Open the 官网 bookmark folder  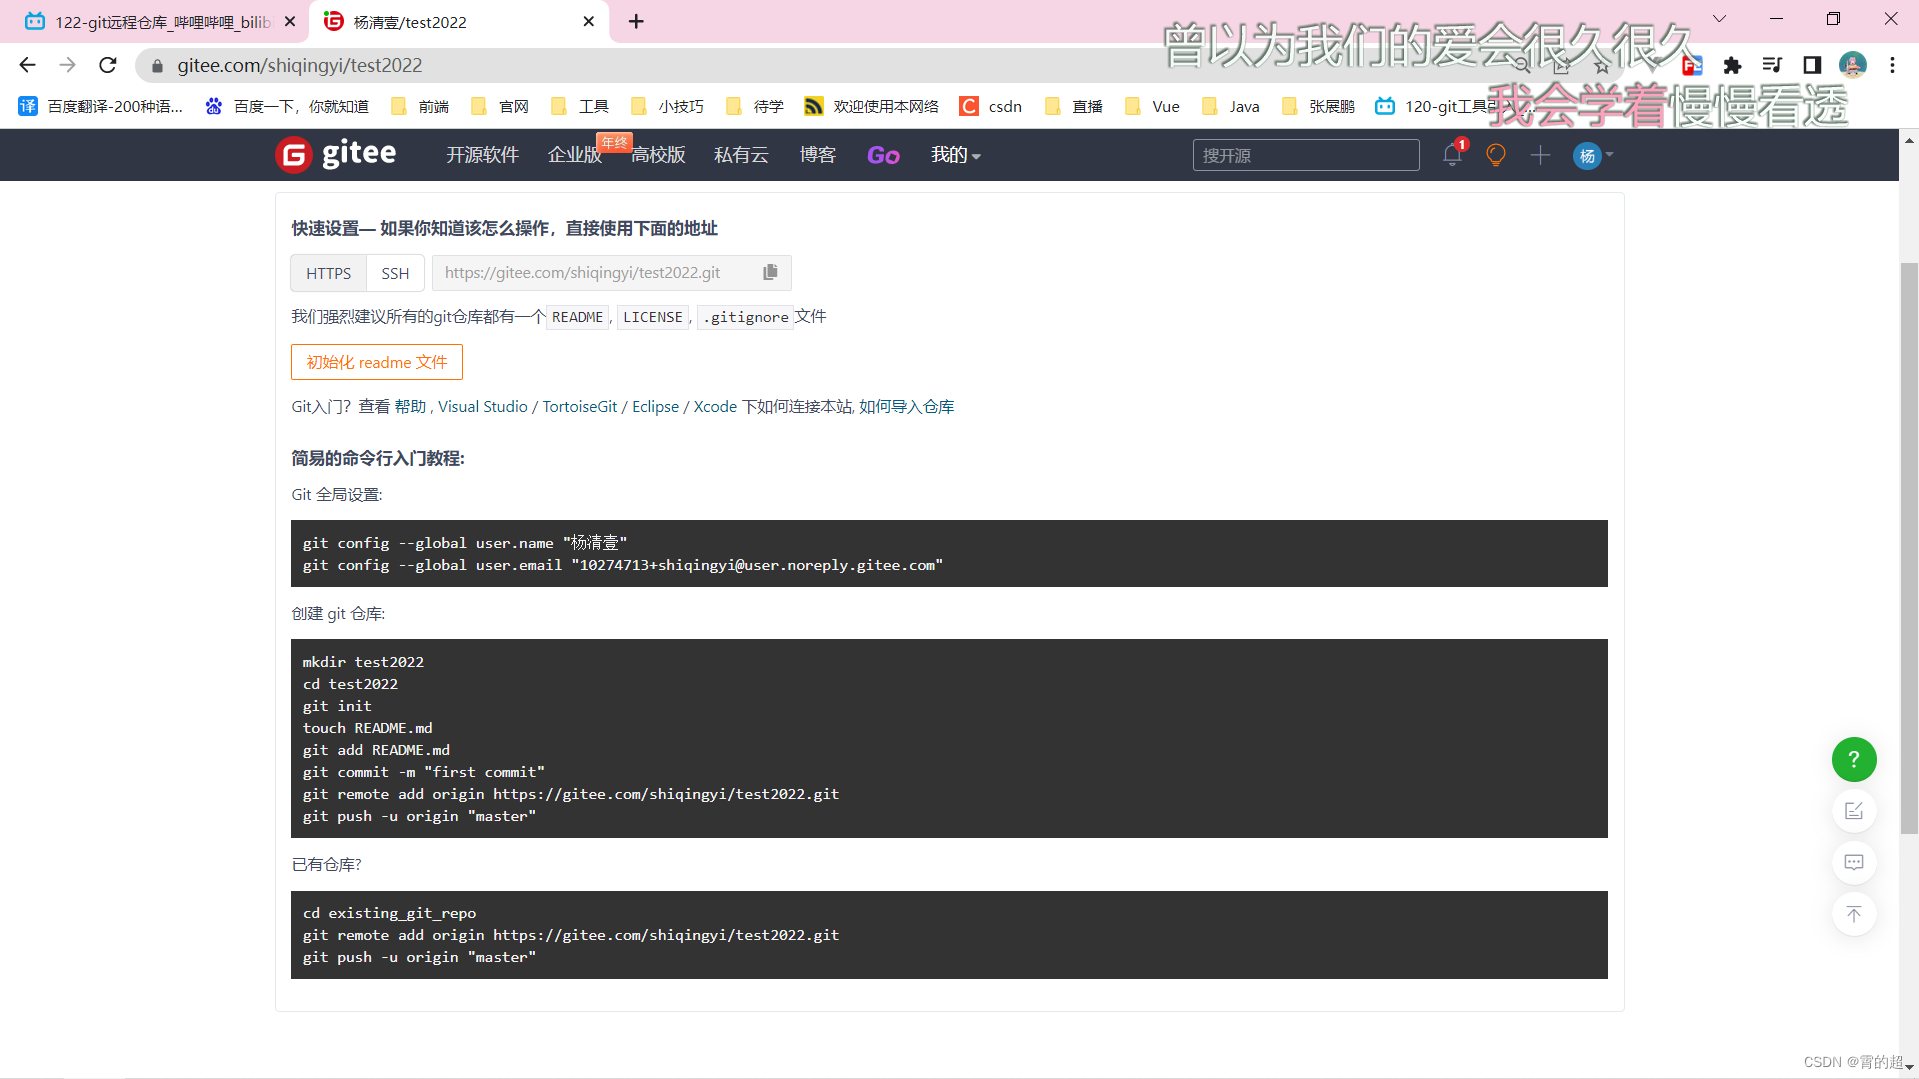pyautogui.click(x=500, y=106)
